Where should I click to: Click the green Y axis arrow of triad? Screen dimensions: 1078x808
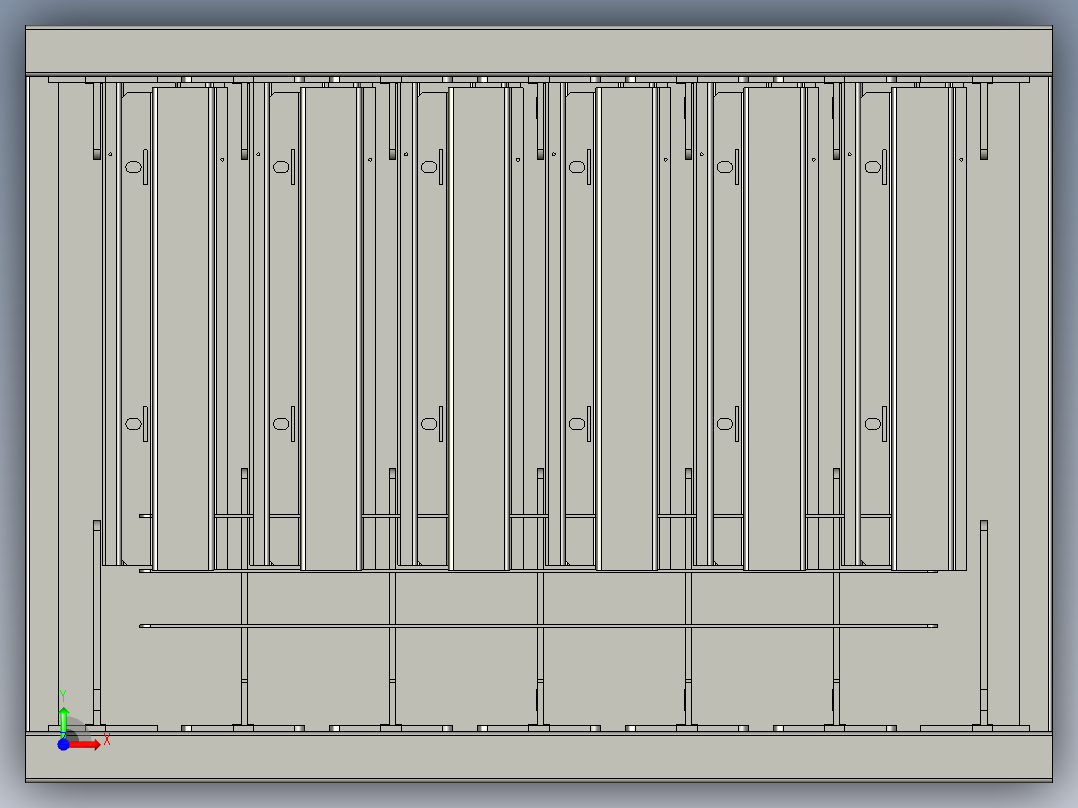[63, 723]
